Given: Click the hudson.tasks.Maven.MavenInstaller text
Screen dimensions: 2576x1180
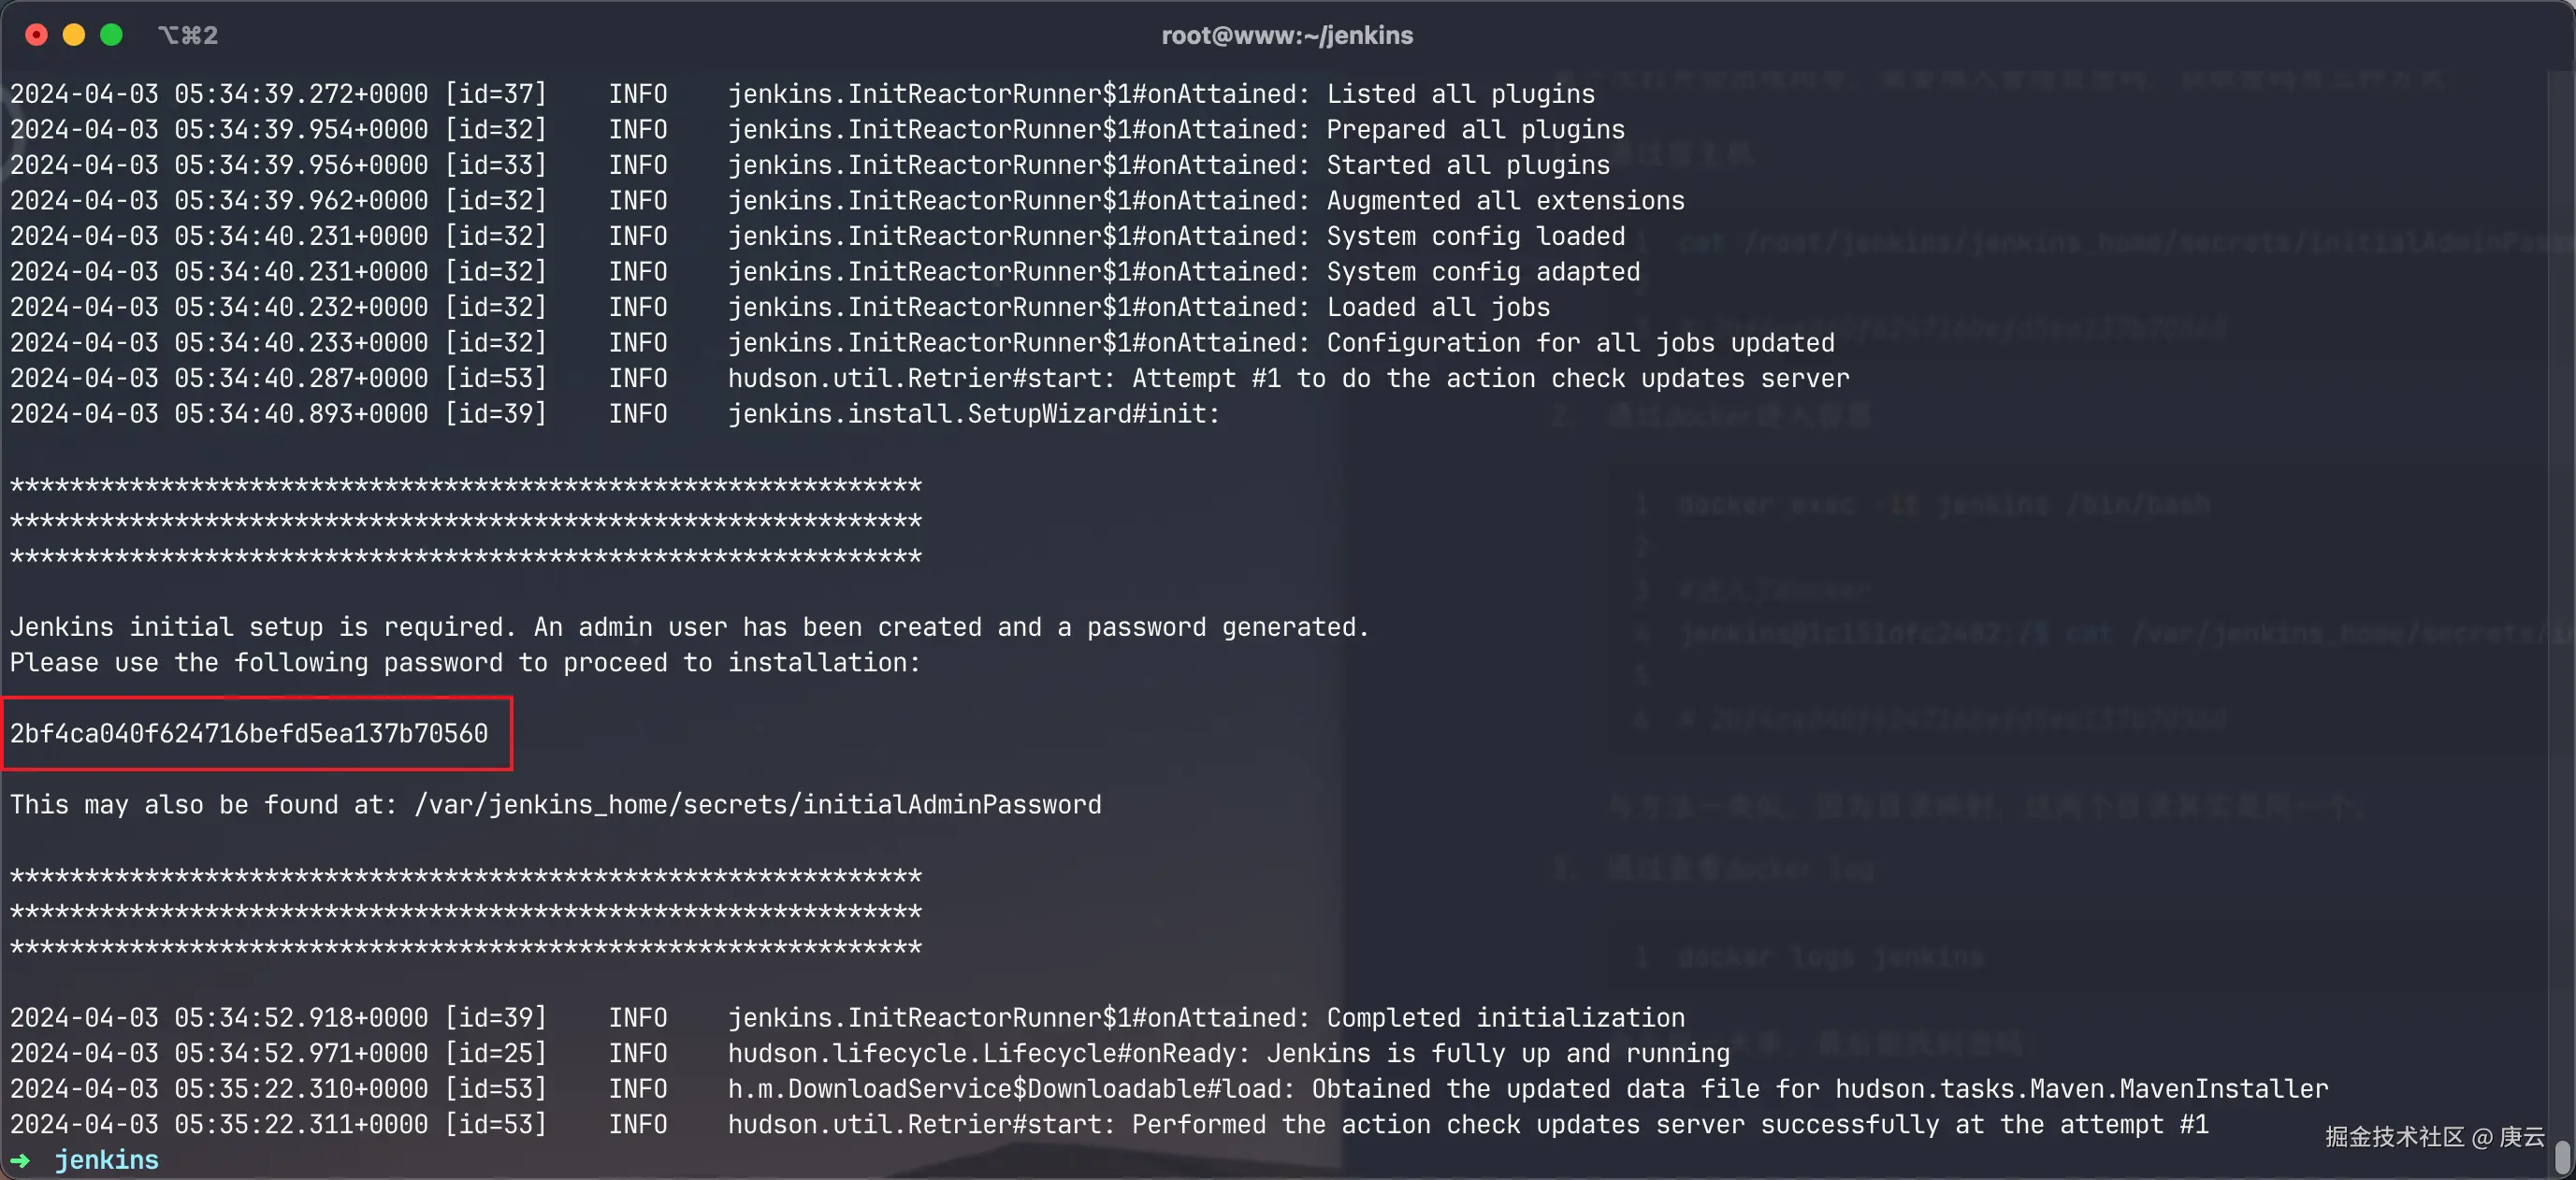Looking at the screenshot, I should (2081, 1088).
